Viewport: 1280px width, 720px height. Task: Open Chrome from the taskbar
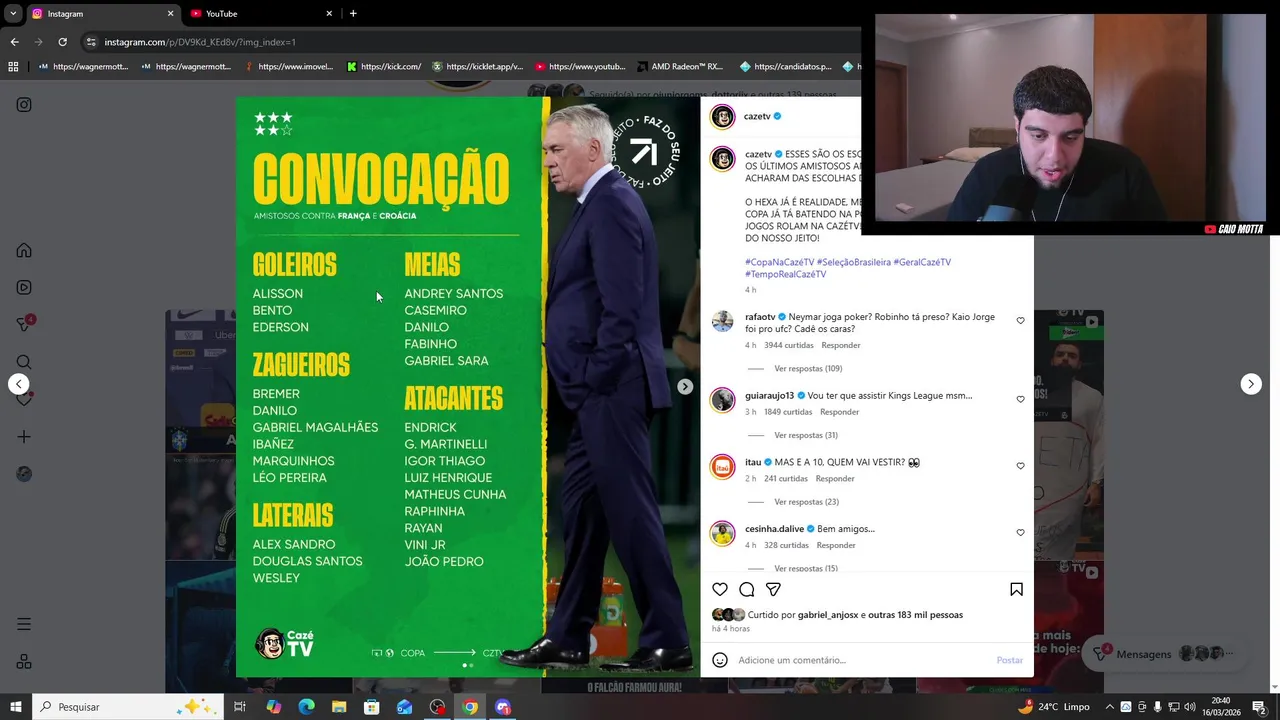(470, 707)
